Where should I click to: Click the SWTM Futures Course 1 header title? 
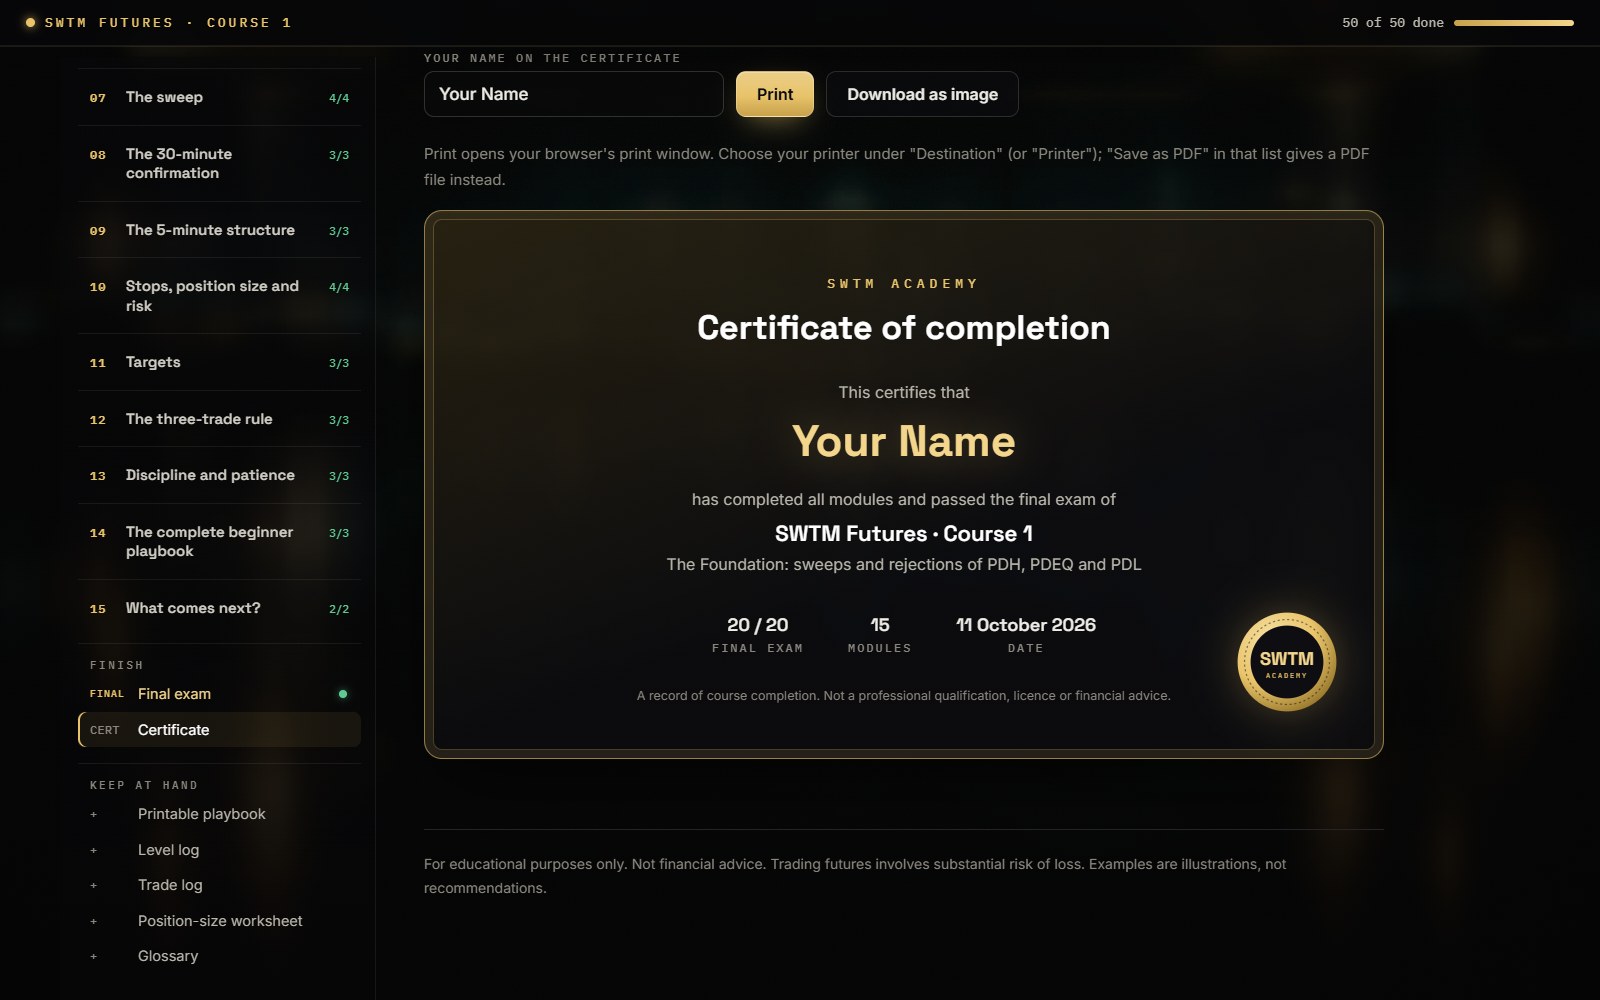[x=168, y=22]
